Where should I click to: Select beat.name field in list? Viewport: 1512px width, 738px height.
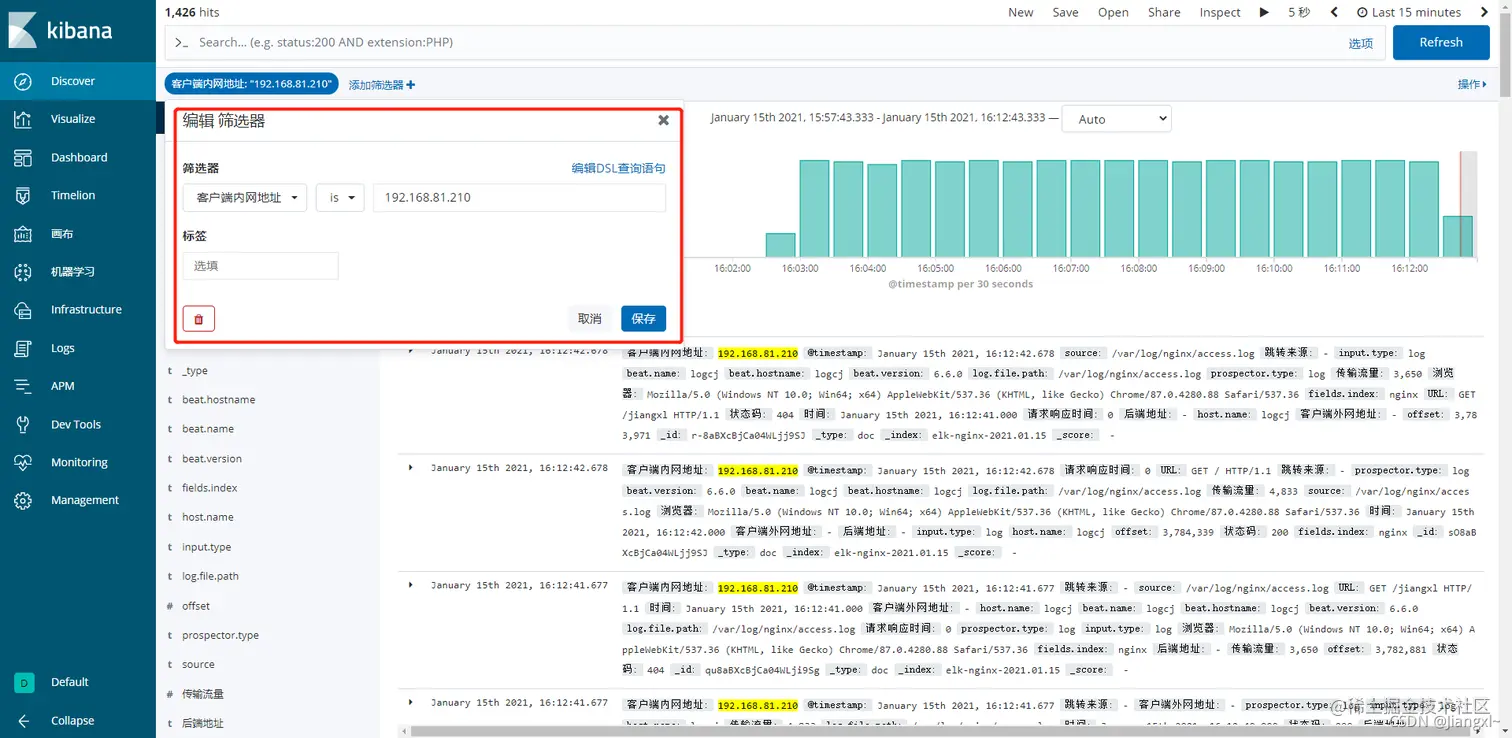(208, 429)
